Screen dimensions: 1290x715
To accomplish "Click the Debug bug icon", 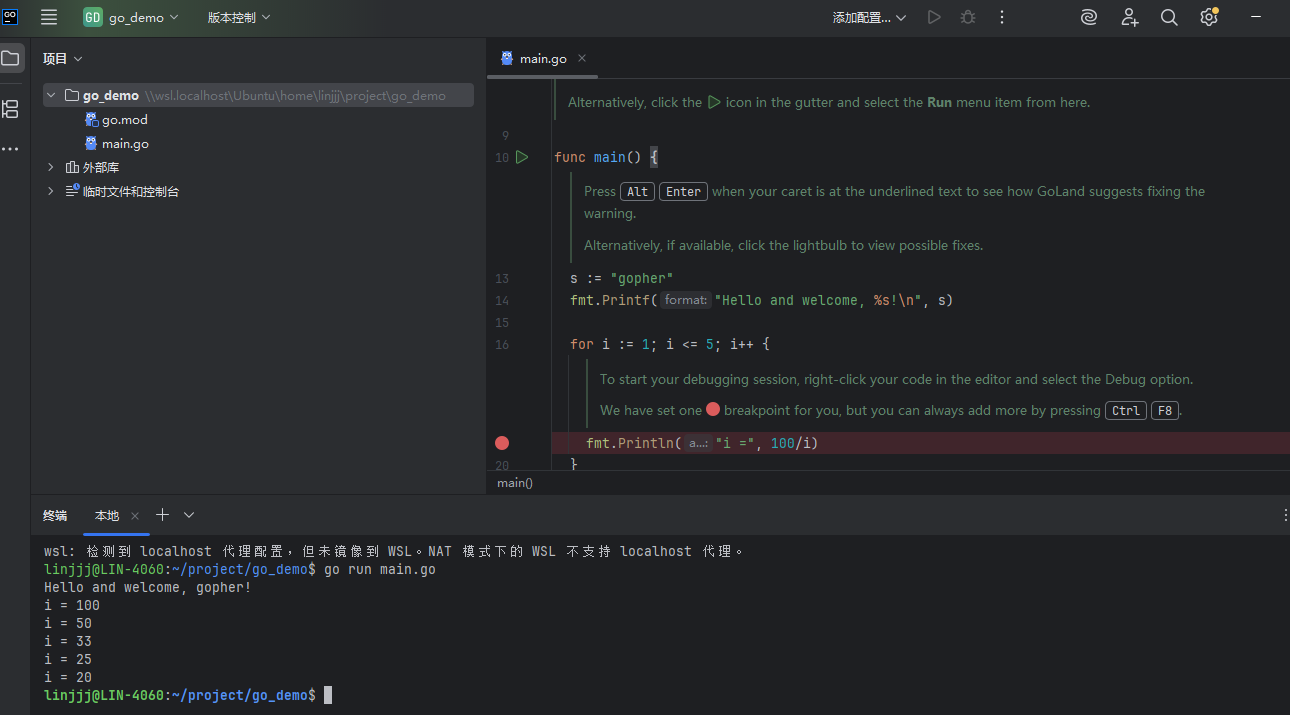I will 967,17.
